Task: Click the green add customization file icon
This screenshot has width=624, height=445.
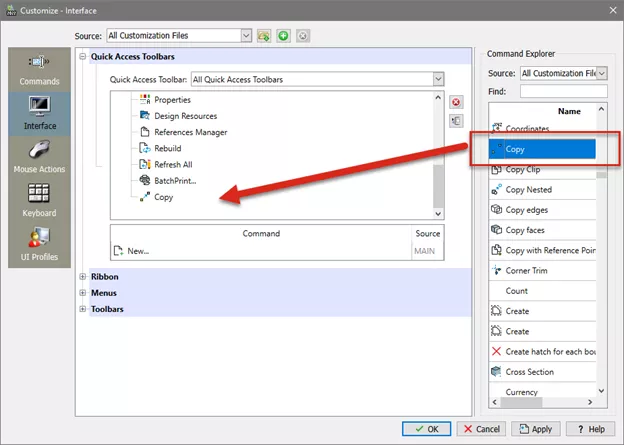Action: tap(285, 36)
